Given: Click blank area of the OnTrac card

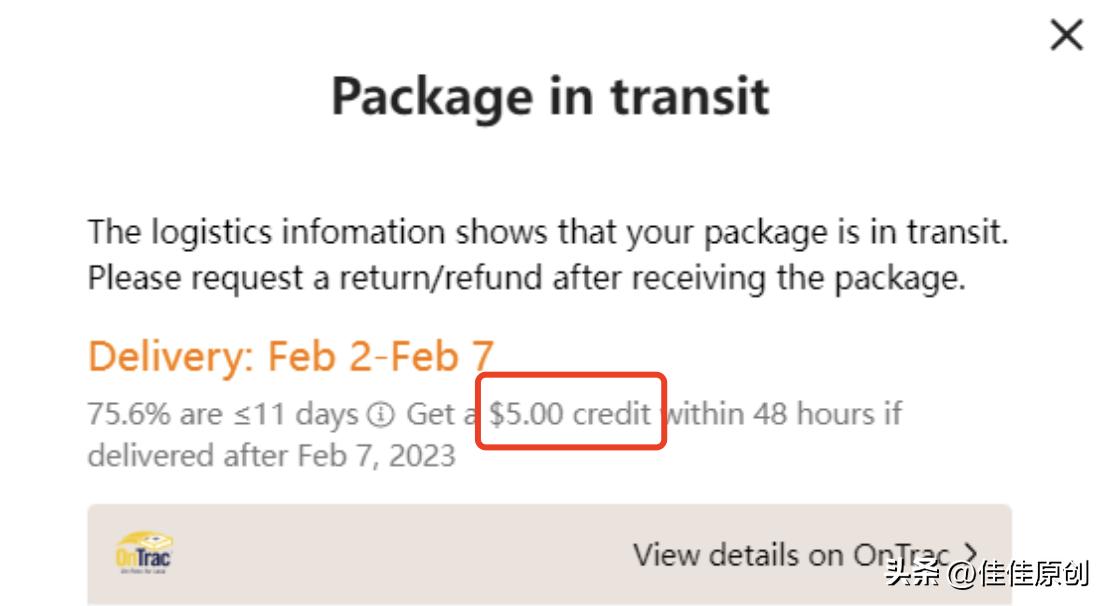Looking at the screenshot, I should [x=400, y=554].
